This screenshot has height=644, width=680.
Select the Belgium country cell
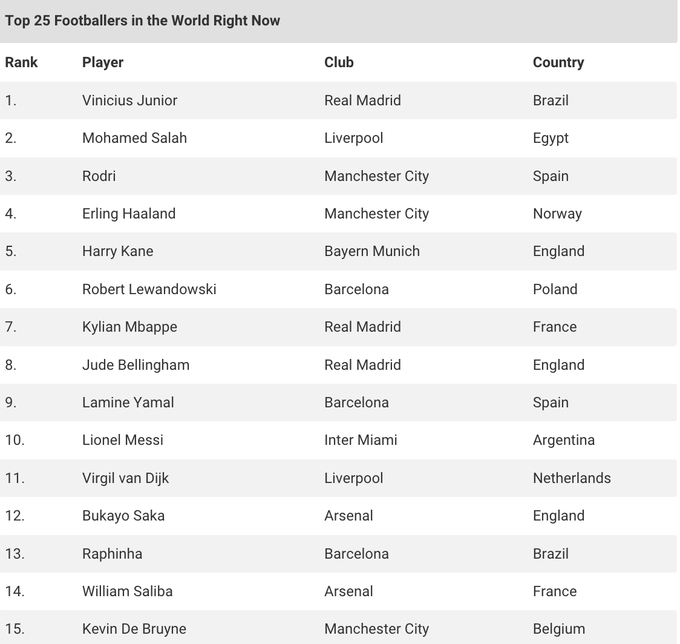coord(559,629)
